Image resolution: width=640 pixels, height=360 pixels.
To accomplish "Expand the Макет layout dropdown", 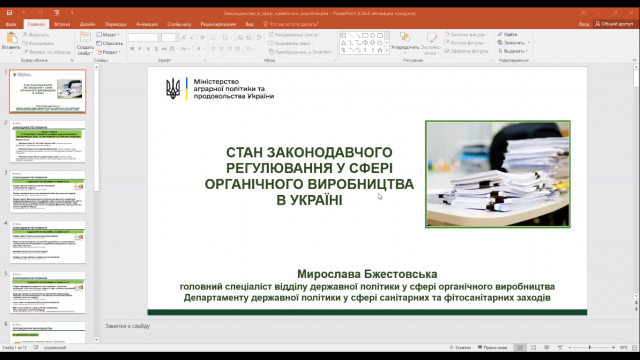I will 108,35.
